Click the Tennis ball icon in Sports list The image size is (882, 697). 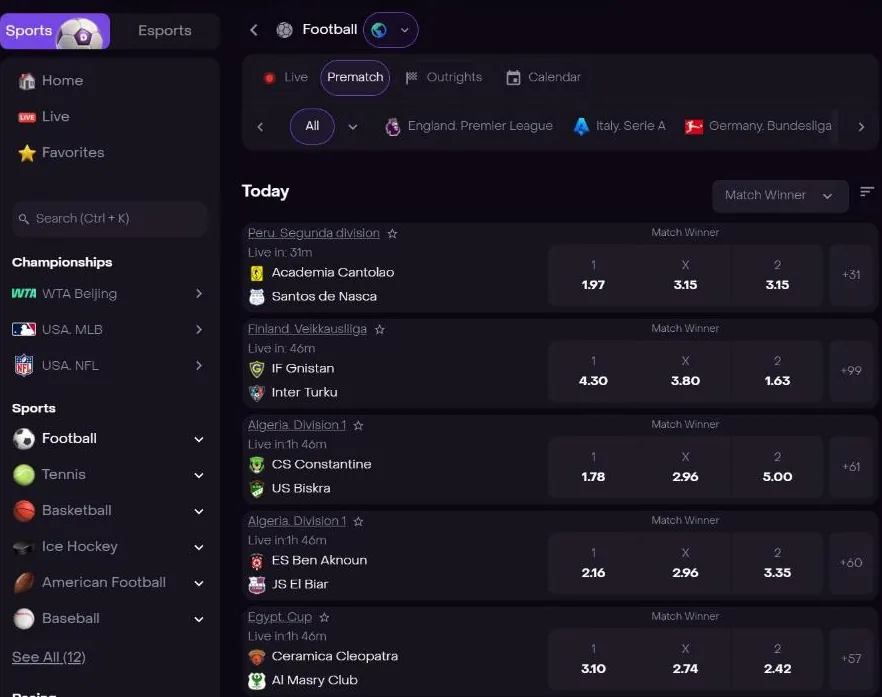(x=24, y=475)
